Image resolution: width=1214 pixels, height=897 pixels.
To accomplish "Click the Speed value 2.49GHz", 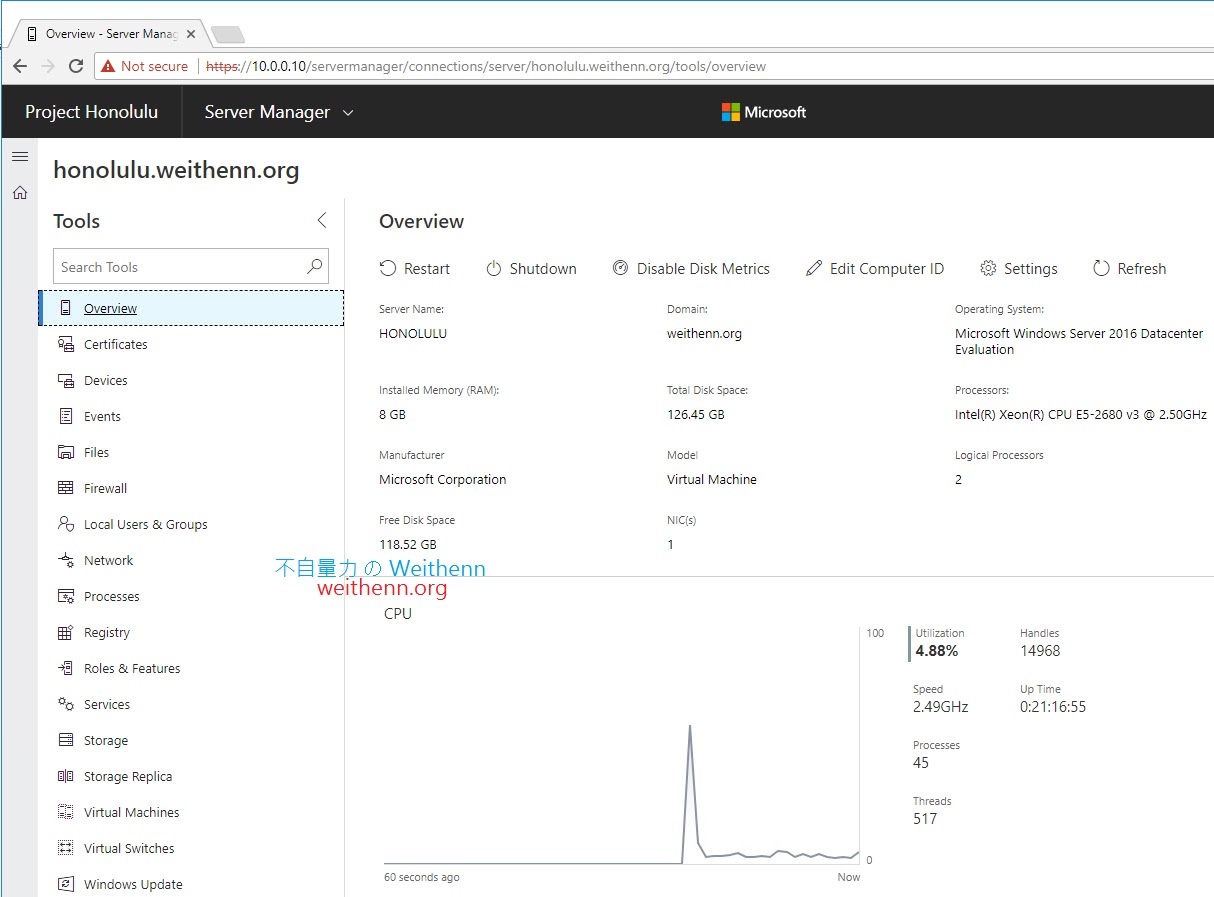I will point(941,707).
